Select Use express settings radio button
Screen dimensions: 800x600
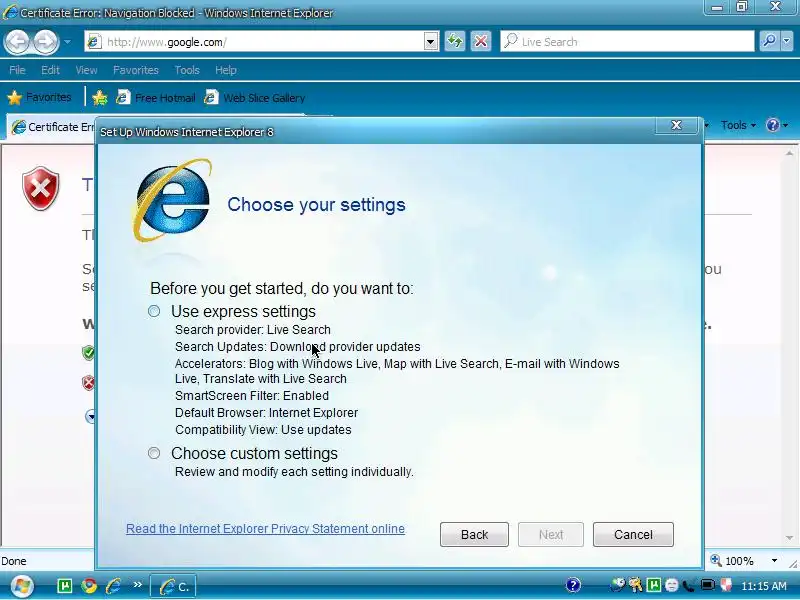[154, 311]
